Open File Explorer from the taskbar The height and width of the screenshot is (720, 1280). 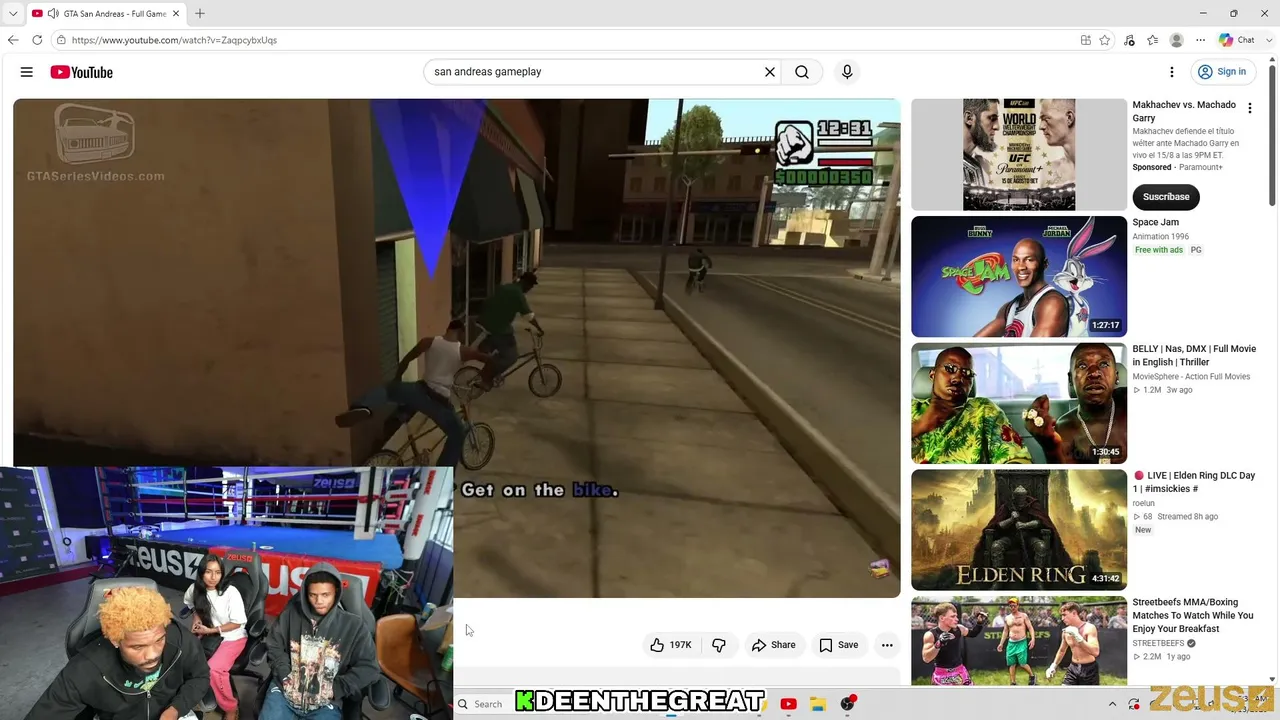[x=817, y=704]
